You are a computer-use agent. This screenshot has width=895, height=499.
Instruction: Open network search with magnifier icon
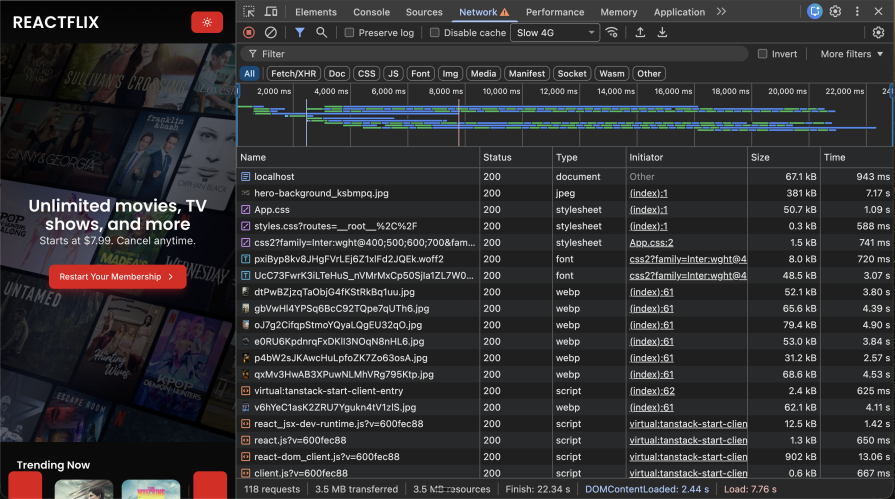(x=321, y=33)
